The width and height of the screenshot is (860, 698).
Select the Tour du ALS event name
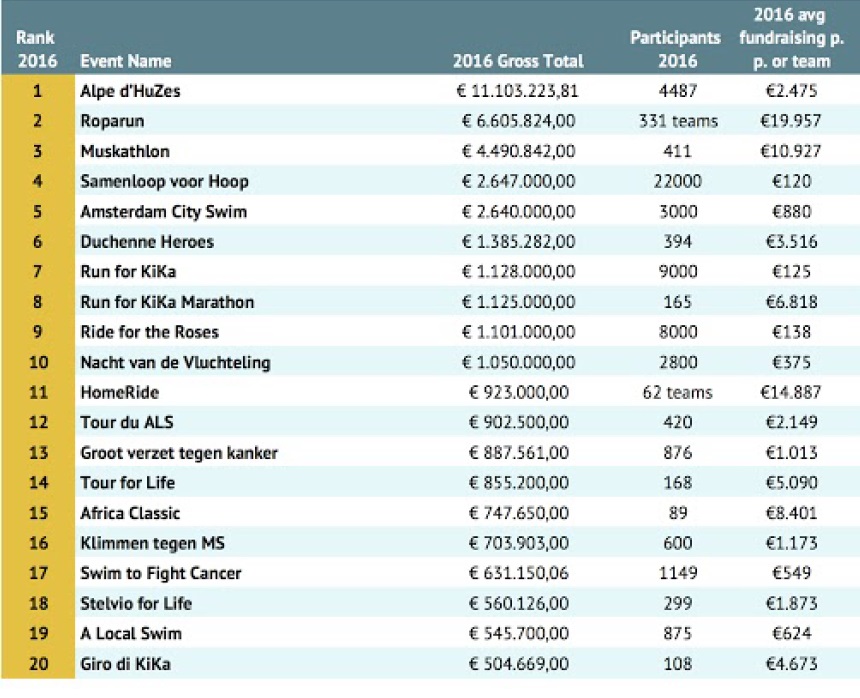tap(127, 422)
